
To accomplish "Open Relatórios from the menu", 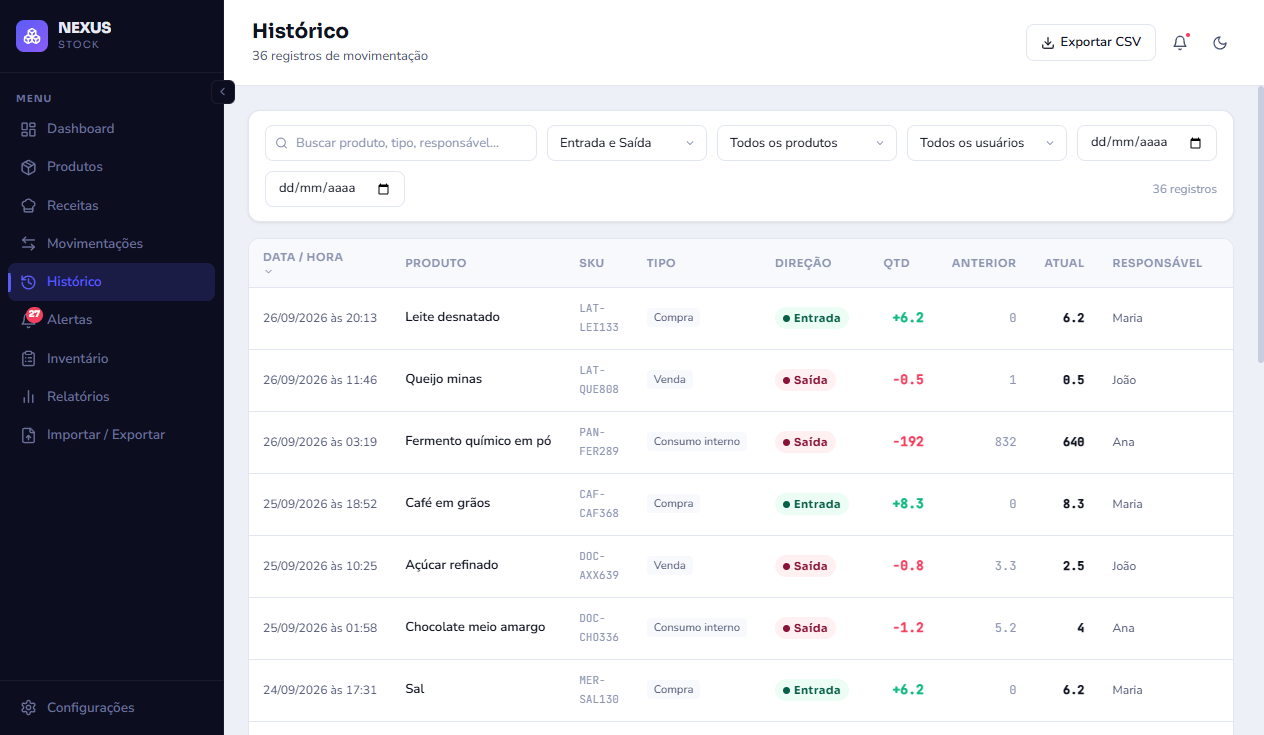I will 111,397.
